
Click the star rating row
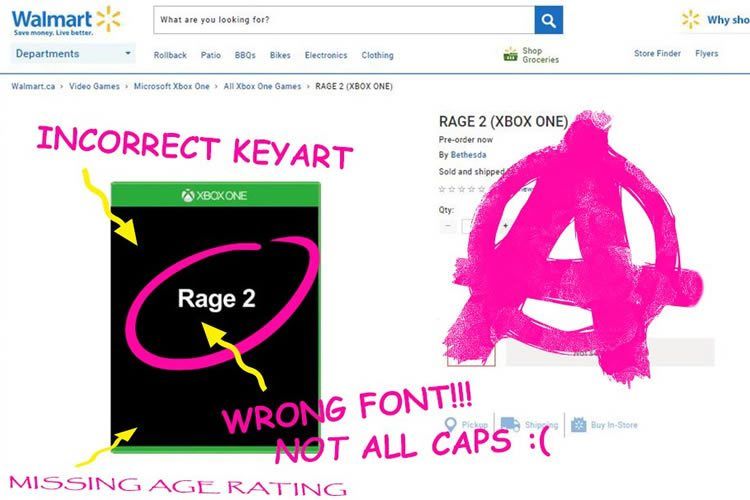[462, 189]
